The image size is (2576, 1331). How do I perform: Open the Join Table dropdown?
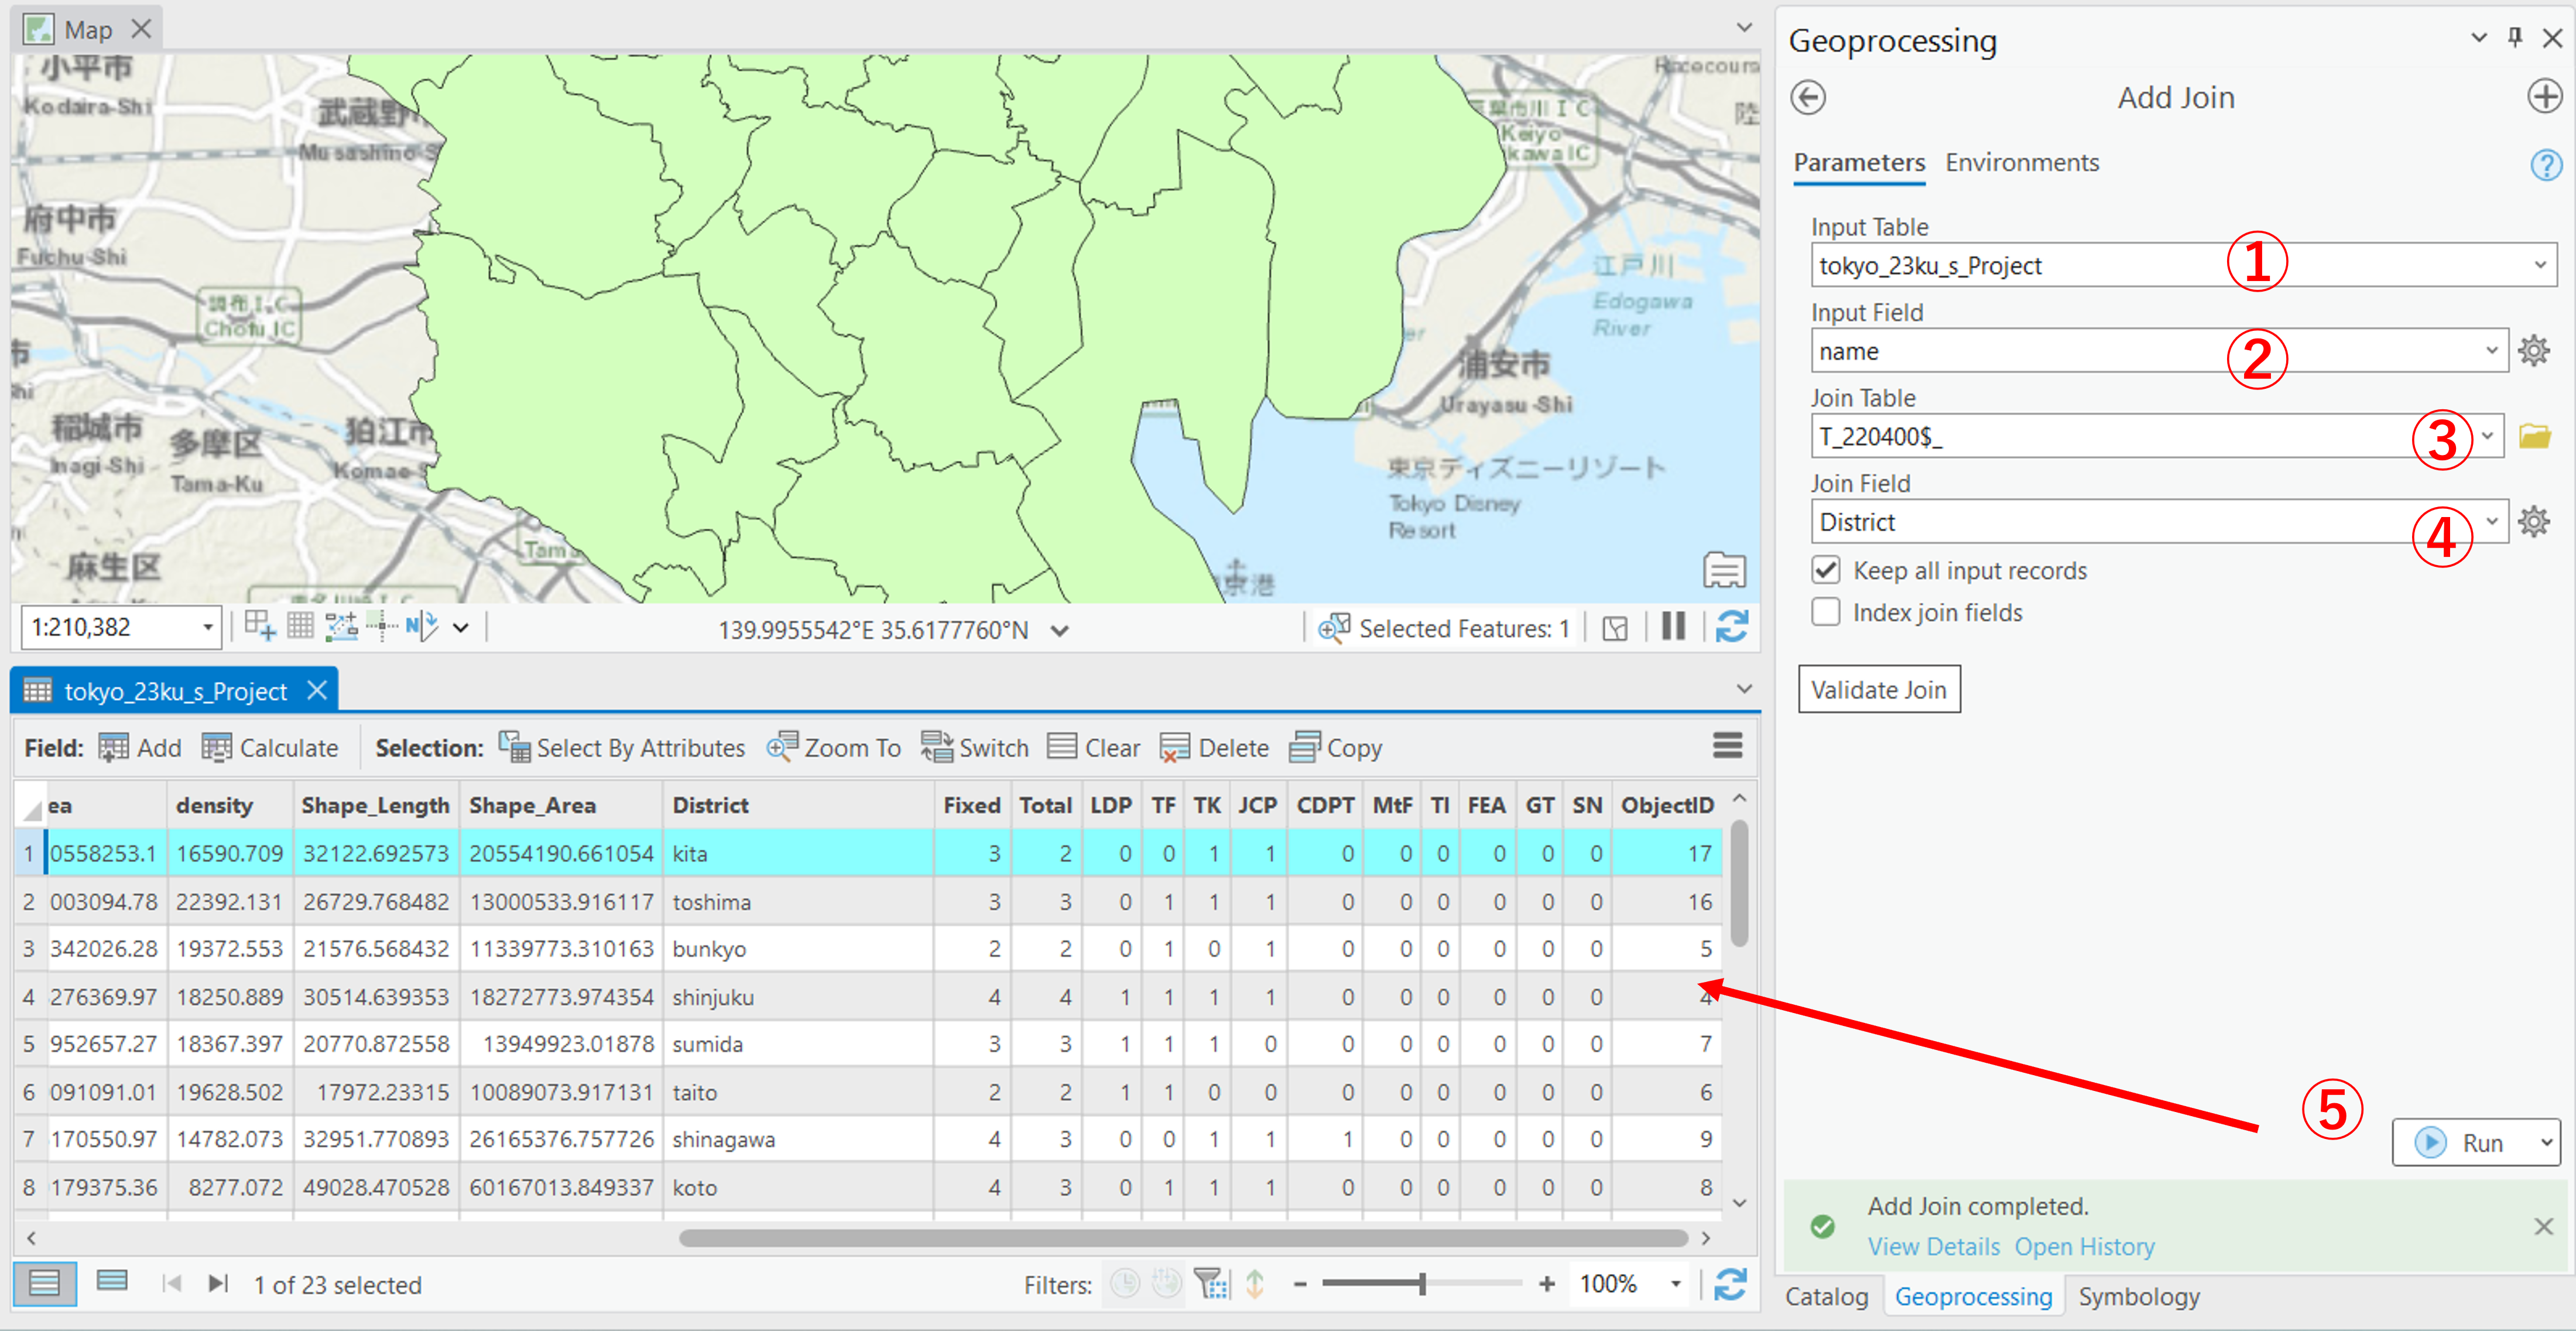tap(2487, 436)
